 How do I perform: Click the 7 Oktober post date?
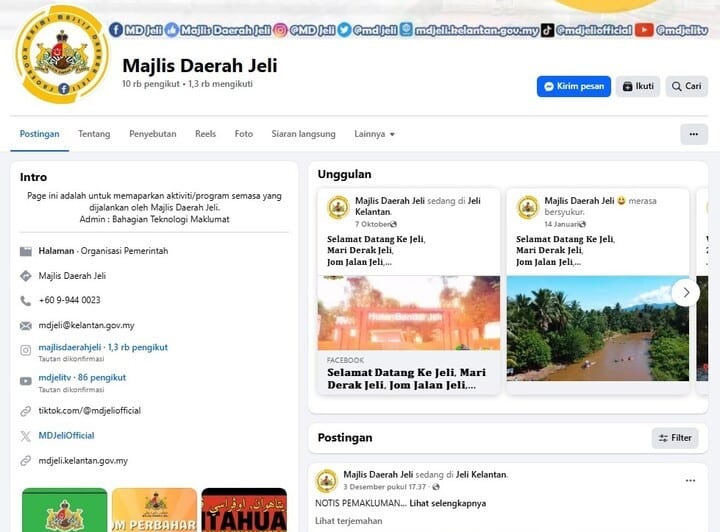(x=372, y=224)
